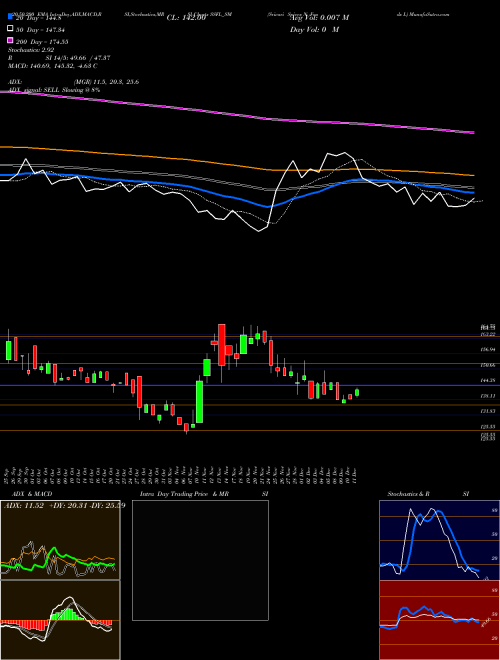The width and height of the screenshot is (500, 660).
Task: Click the tall red candle at the chart peak
Action: tap(221, 345)
